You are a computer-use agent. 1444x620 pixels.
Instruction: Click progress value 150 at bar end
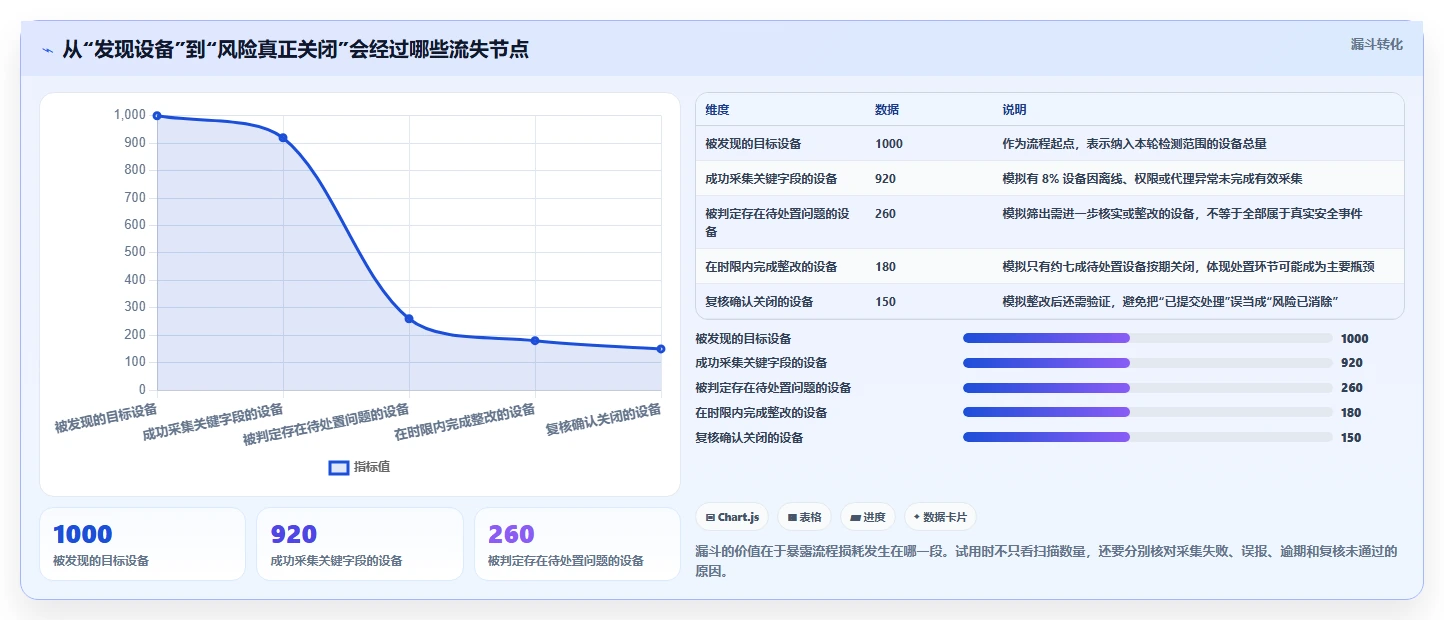click(x=1351, y=438)
